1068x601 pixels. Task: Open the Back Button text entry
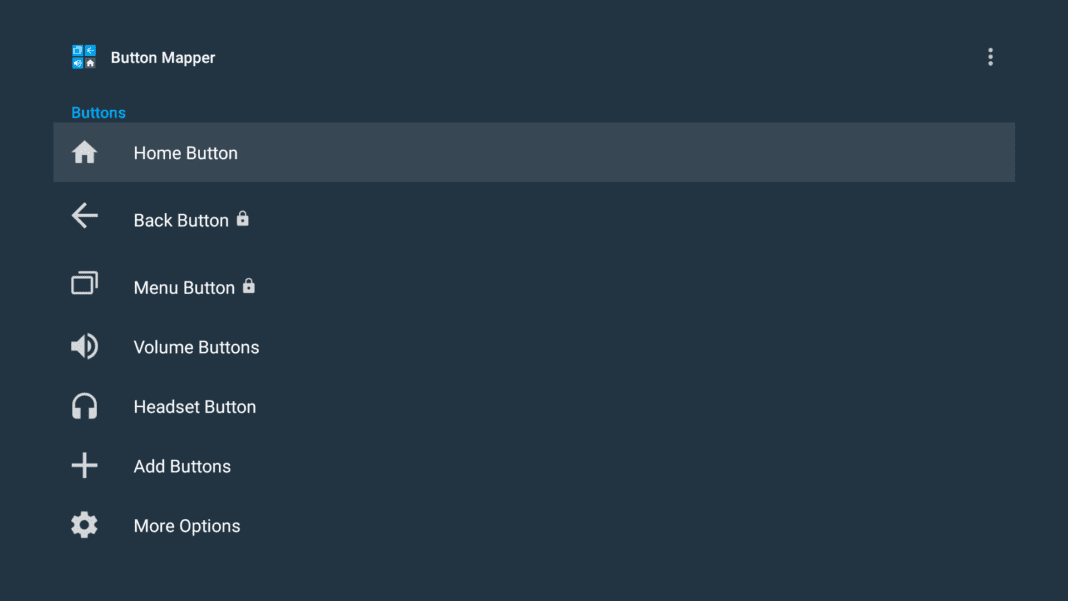click(x=181, y=220)
